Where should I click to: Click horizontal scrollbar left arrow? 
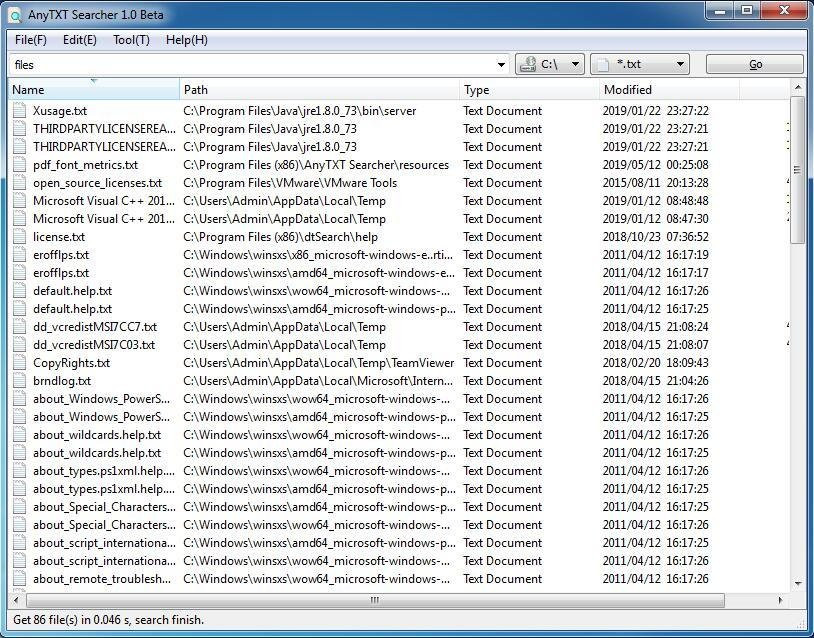(x=16, y=600)
